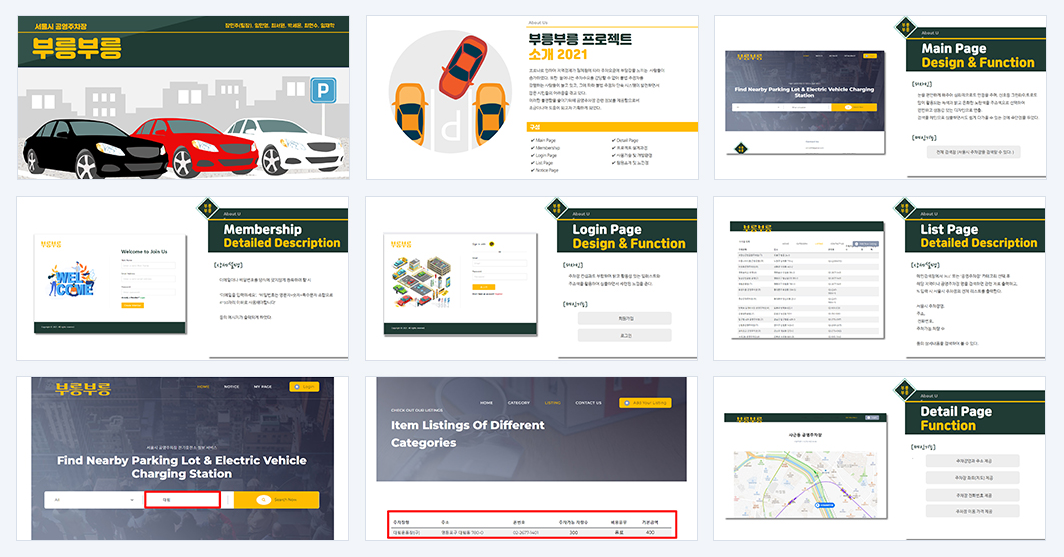Click the diamond logo badge on Detail Page slide
Viewport: 1064px width, 557px height.
[905, 389]
